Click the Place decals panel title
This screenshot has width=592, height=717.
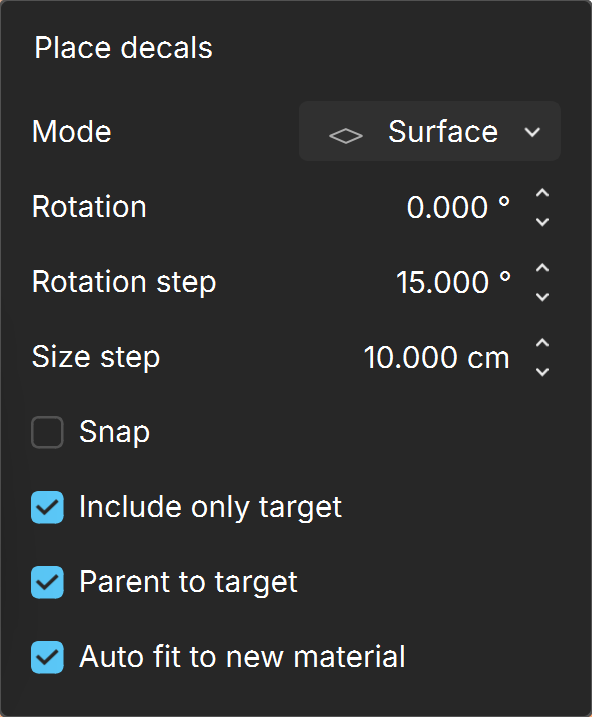tap(123, 48)
